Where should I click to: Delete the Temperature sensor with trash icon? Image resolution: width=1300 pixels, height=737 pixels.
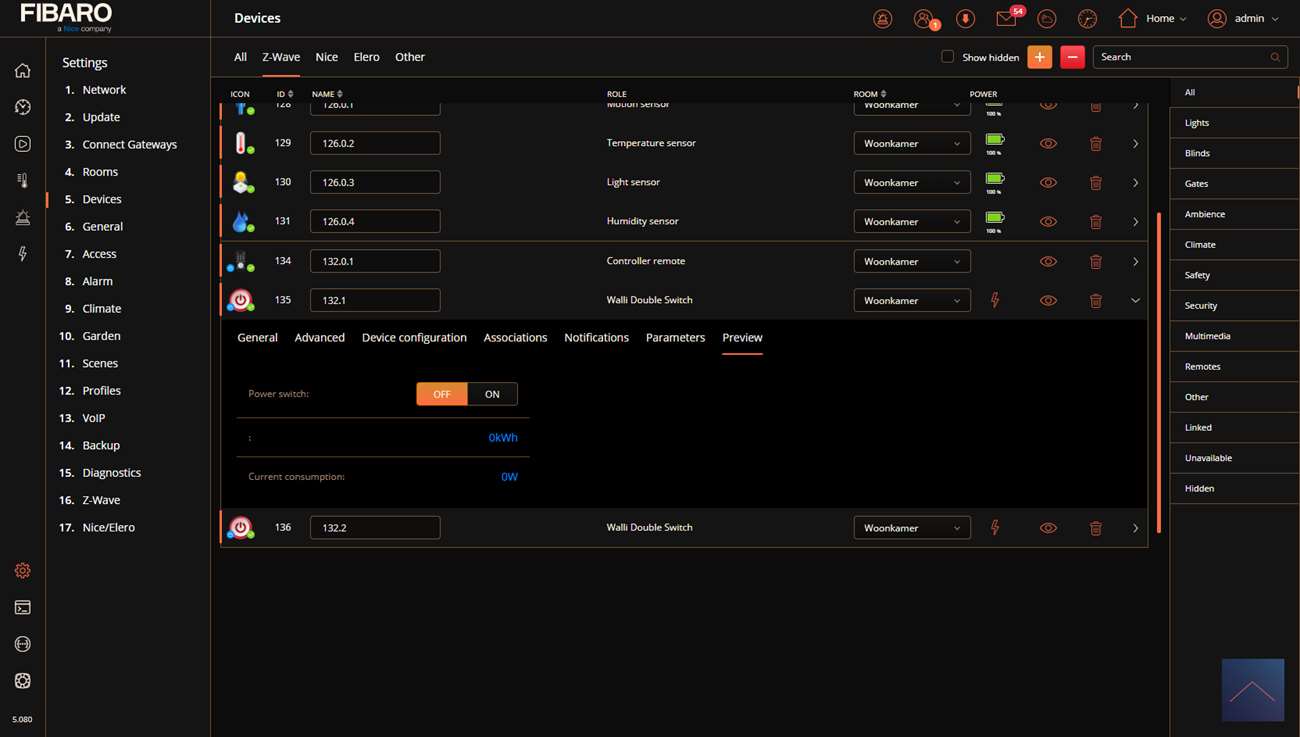coord(1095,144)
